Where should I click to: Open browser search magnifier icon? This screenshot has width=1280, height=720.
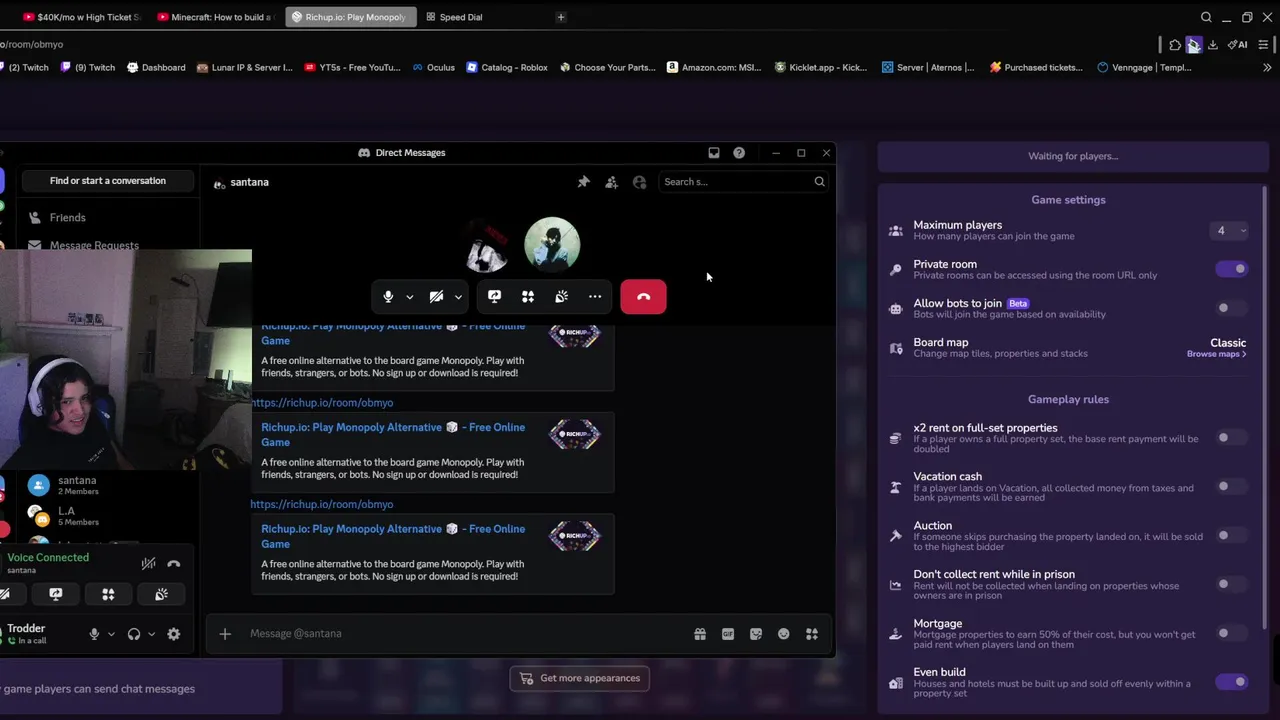[1206, 17]
